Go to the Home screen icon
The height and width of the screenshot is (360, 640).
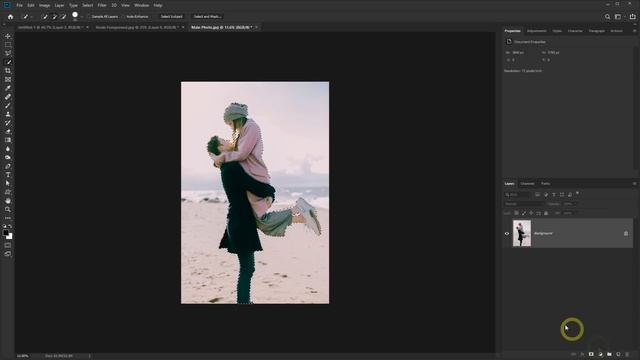[10, 17]
